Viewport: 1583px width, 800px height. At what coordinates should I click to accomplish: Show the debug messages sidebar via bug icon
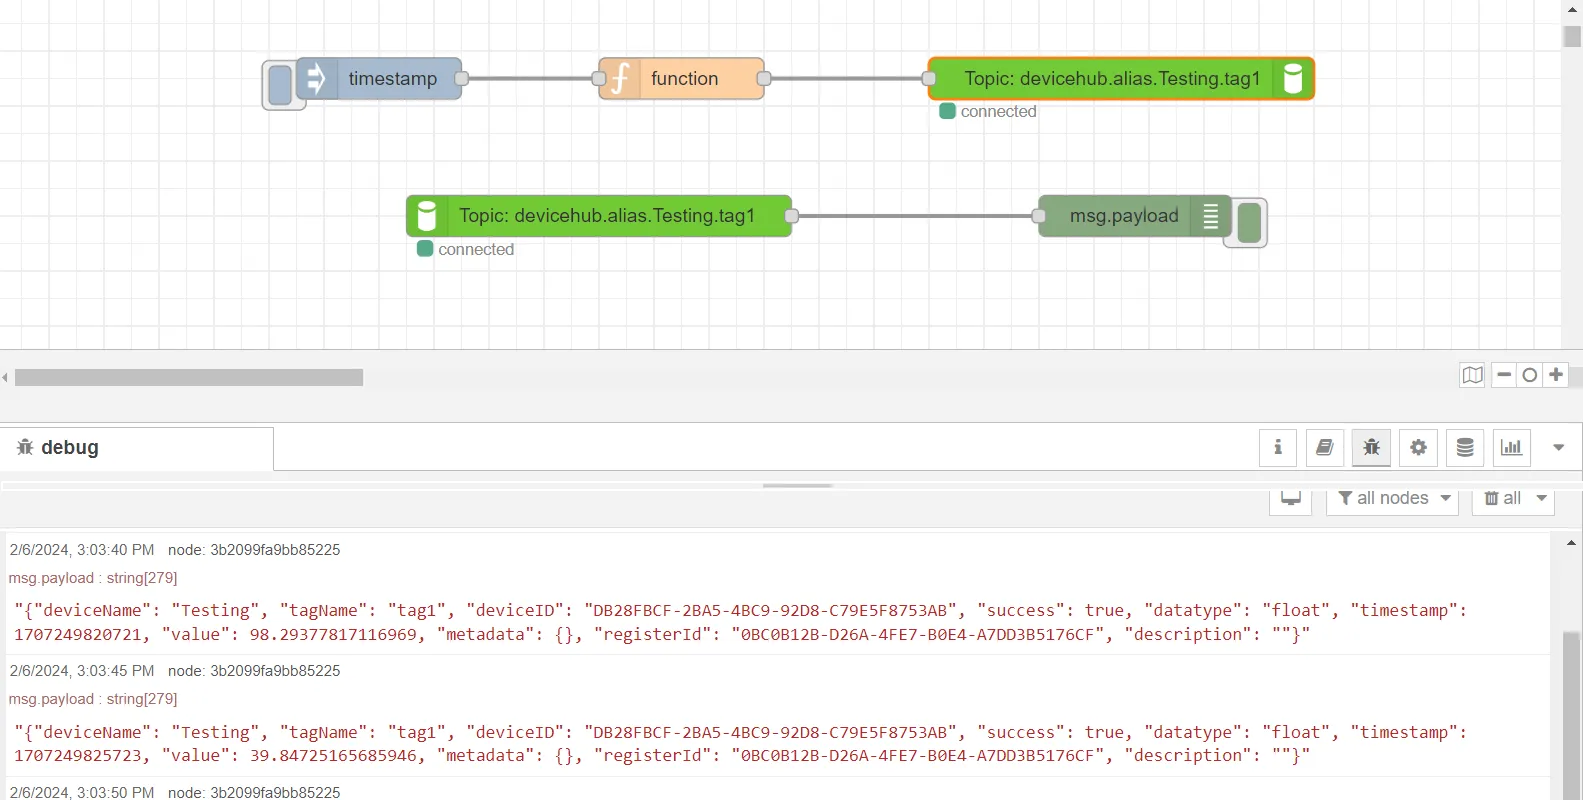click(x=1371, y=447)
